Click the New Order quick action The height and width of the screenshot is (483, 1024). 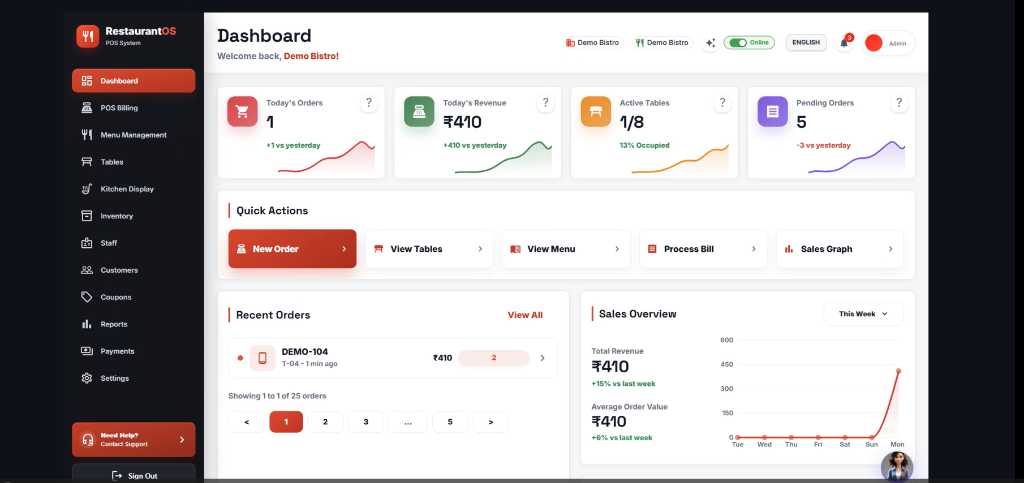(293, 249)
